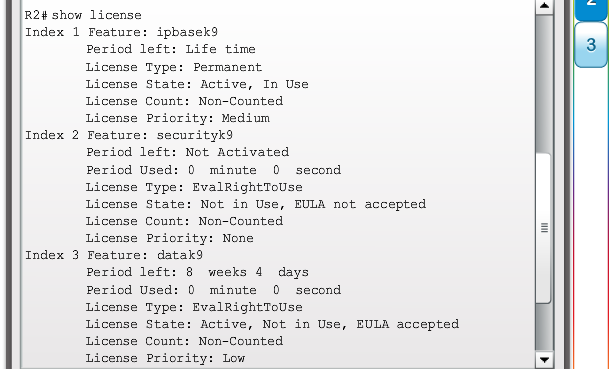Click the scroll down arrow of the terminal
This screenshot has height=369, width=611.
[544, 359]
